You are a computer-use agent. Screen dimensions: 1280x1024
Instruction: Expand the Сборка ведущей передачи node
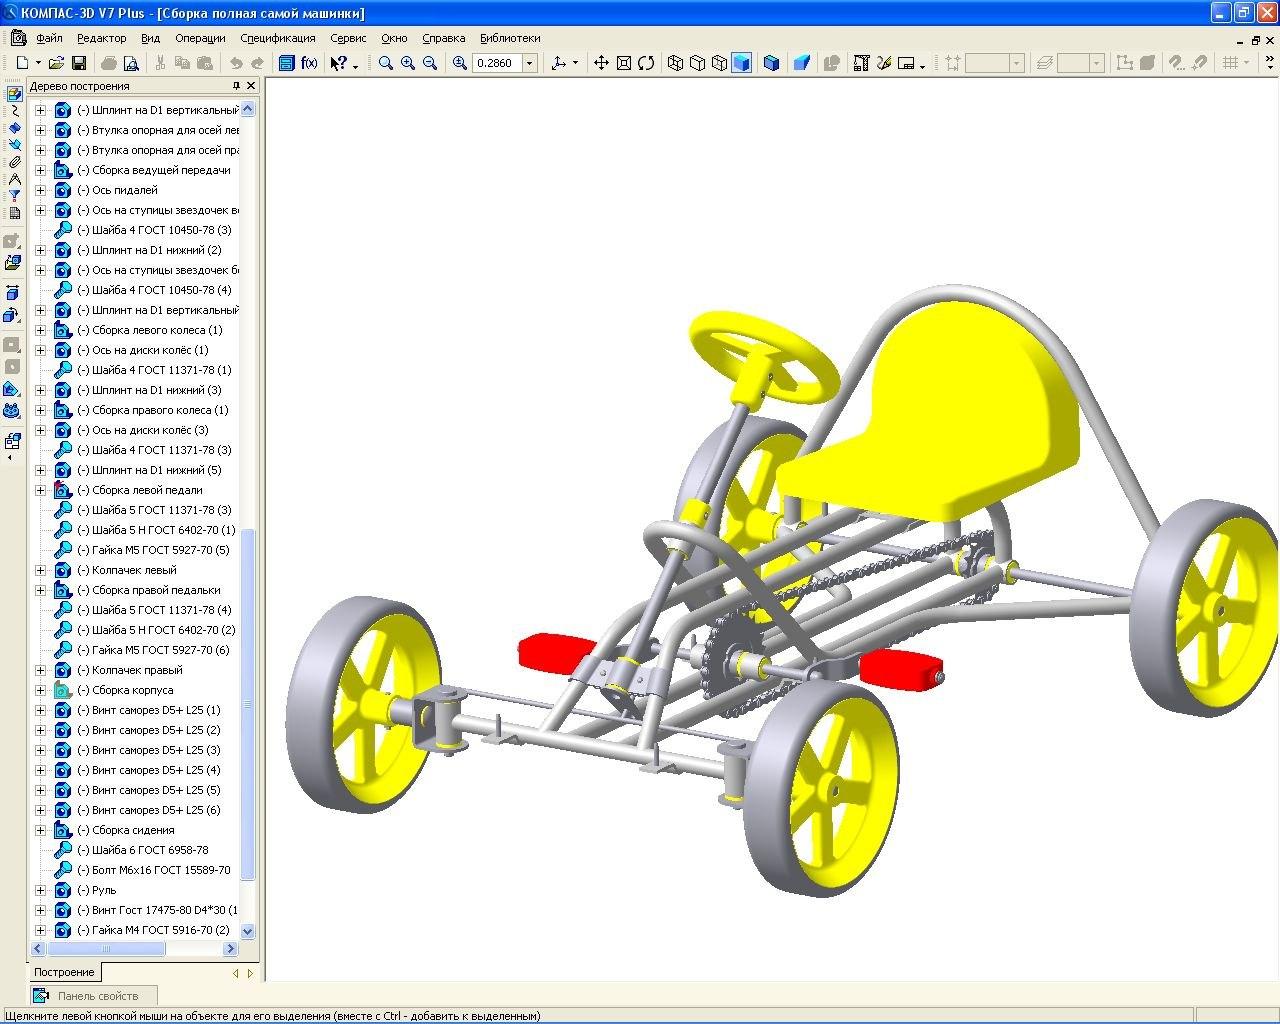pos(41,170)
